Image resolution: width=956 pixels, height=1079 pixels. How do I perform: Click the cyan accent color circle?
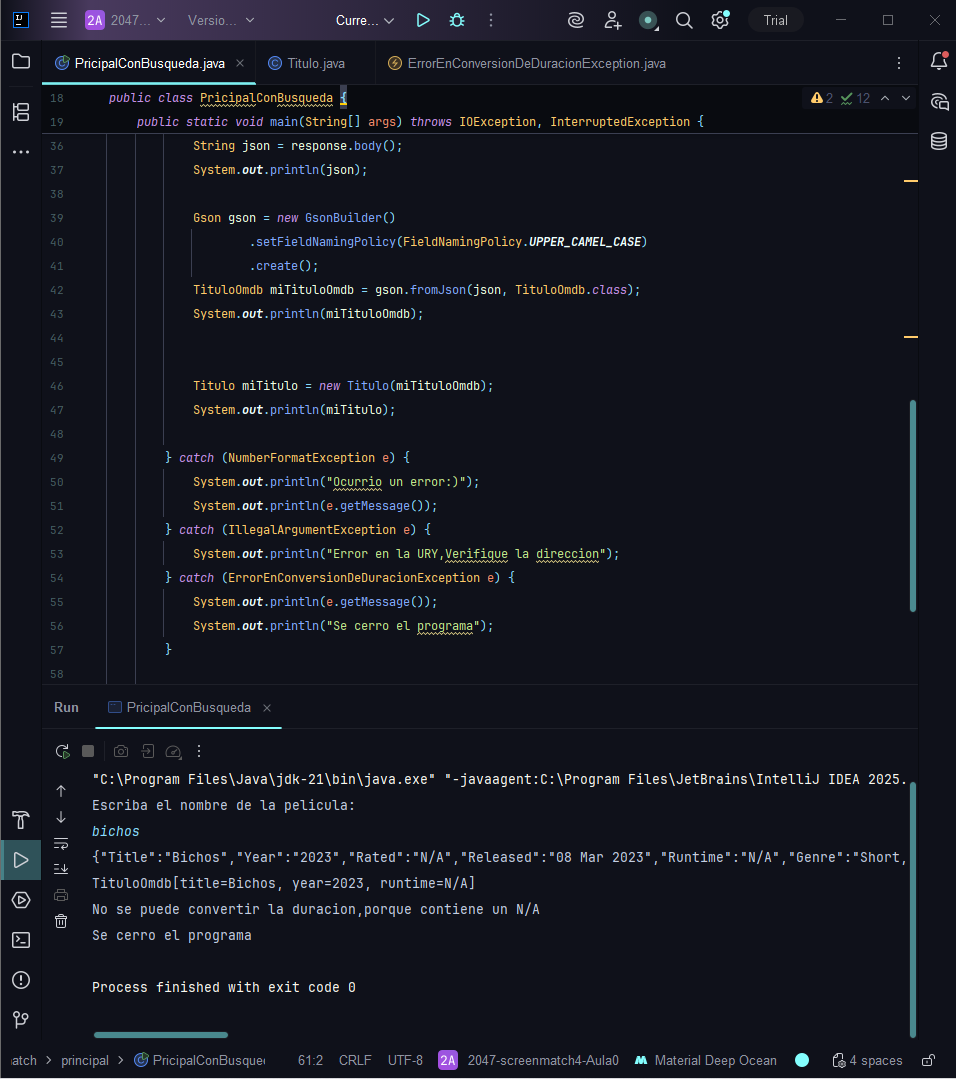pyautogui.click(x=802, y=1060)
